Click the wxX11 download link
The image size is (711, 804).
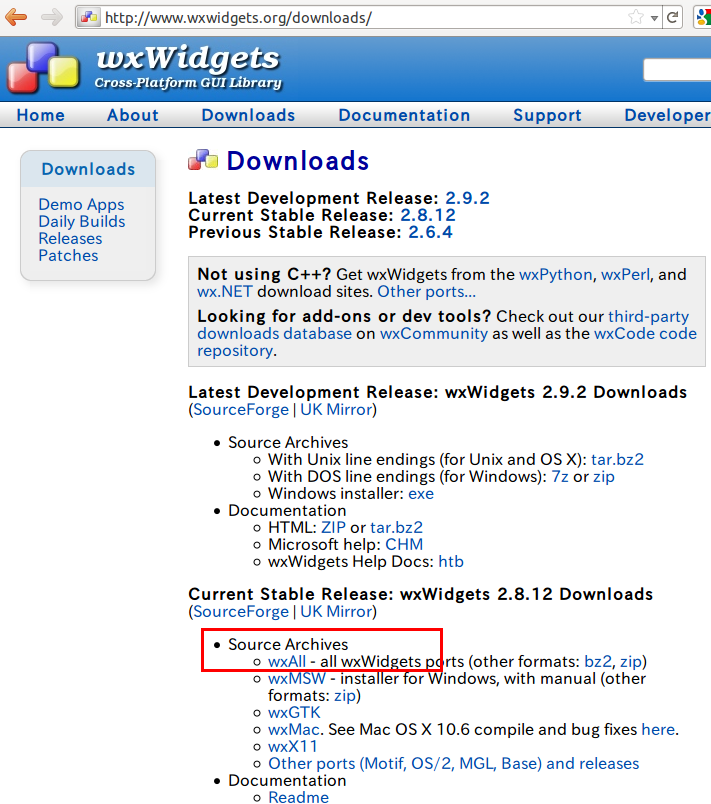292,746
